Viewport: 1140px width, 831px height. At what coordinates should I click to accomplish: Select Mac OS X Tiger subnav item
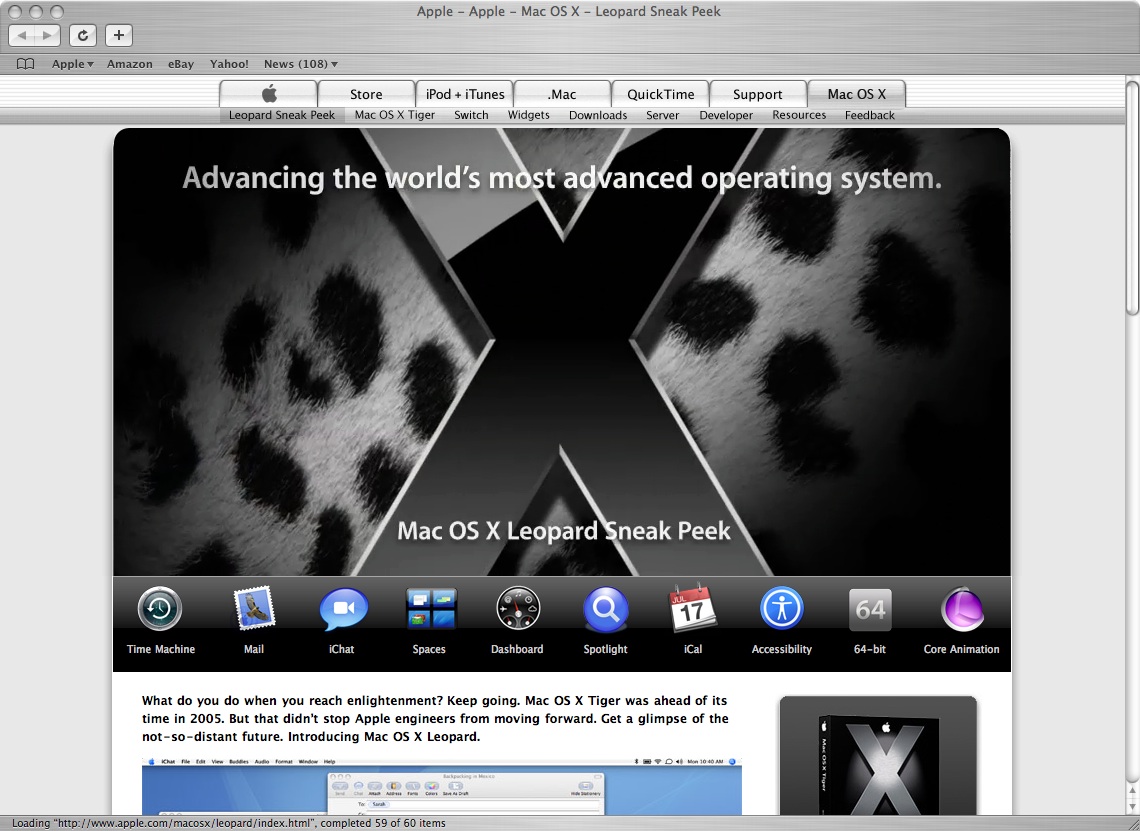395,115
